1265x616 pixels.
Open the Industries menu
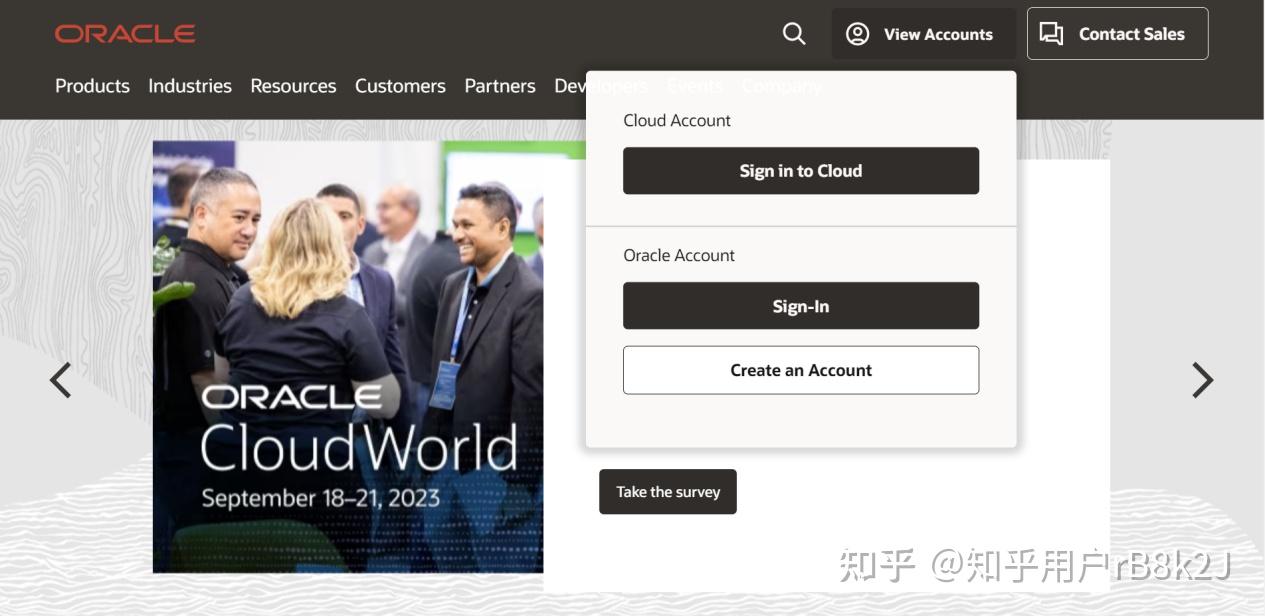point(190,86)
